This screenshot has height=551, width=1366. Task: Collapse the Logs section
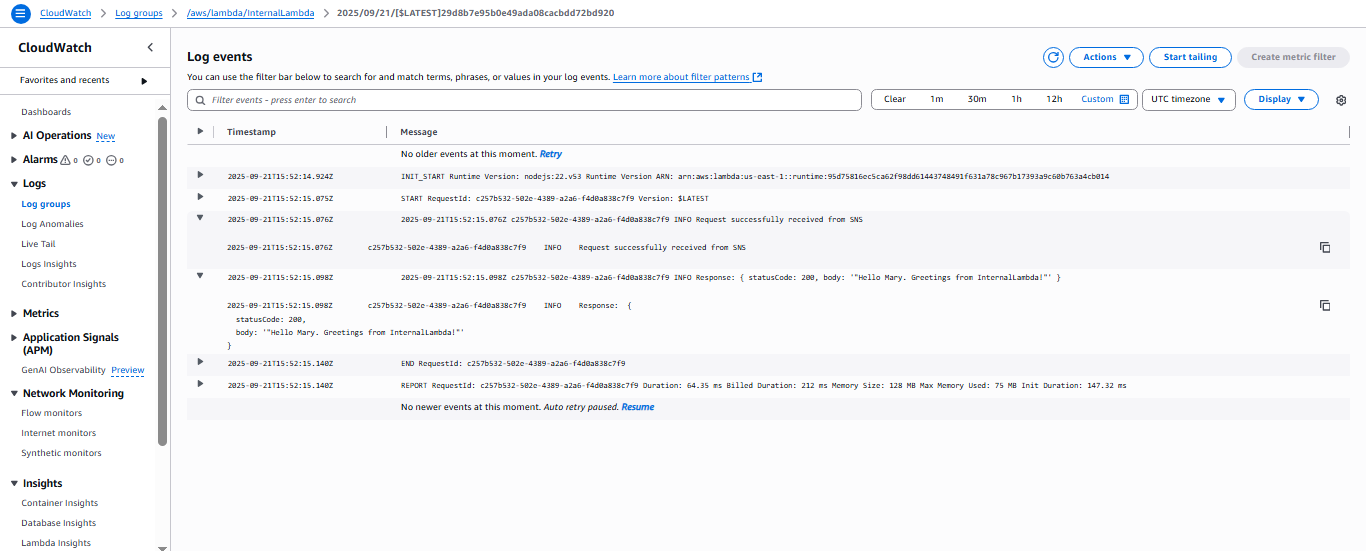[13, 184]
